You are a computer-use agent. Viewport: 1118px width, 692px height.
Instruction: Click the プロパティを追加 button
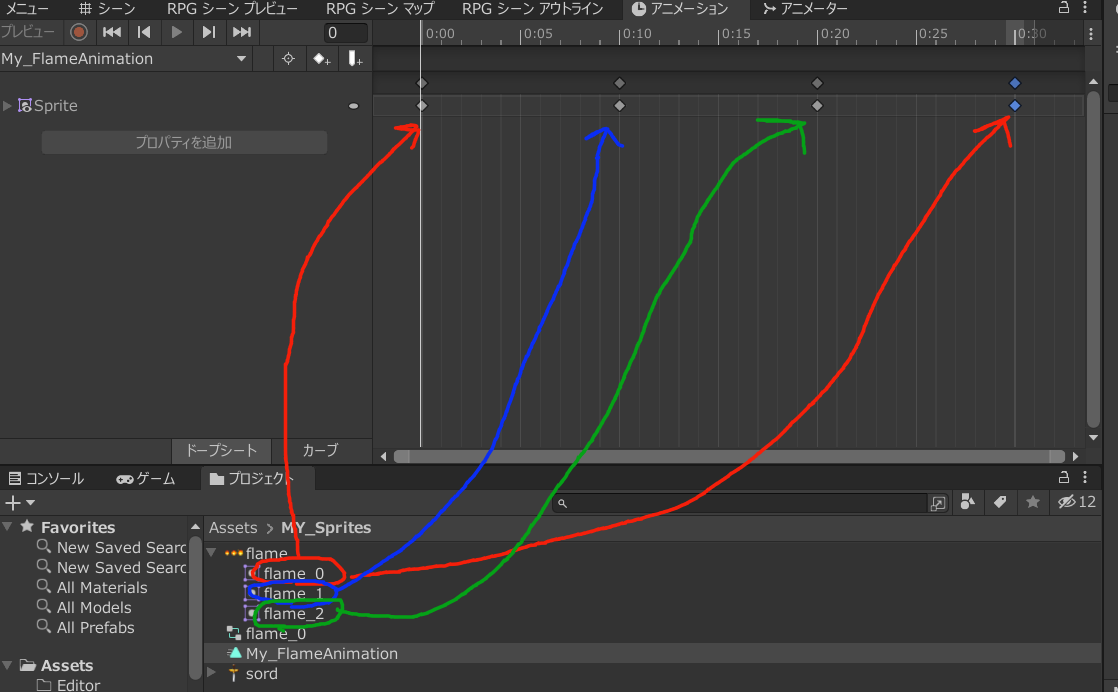pos(184,143)
